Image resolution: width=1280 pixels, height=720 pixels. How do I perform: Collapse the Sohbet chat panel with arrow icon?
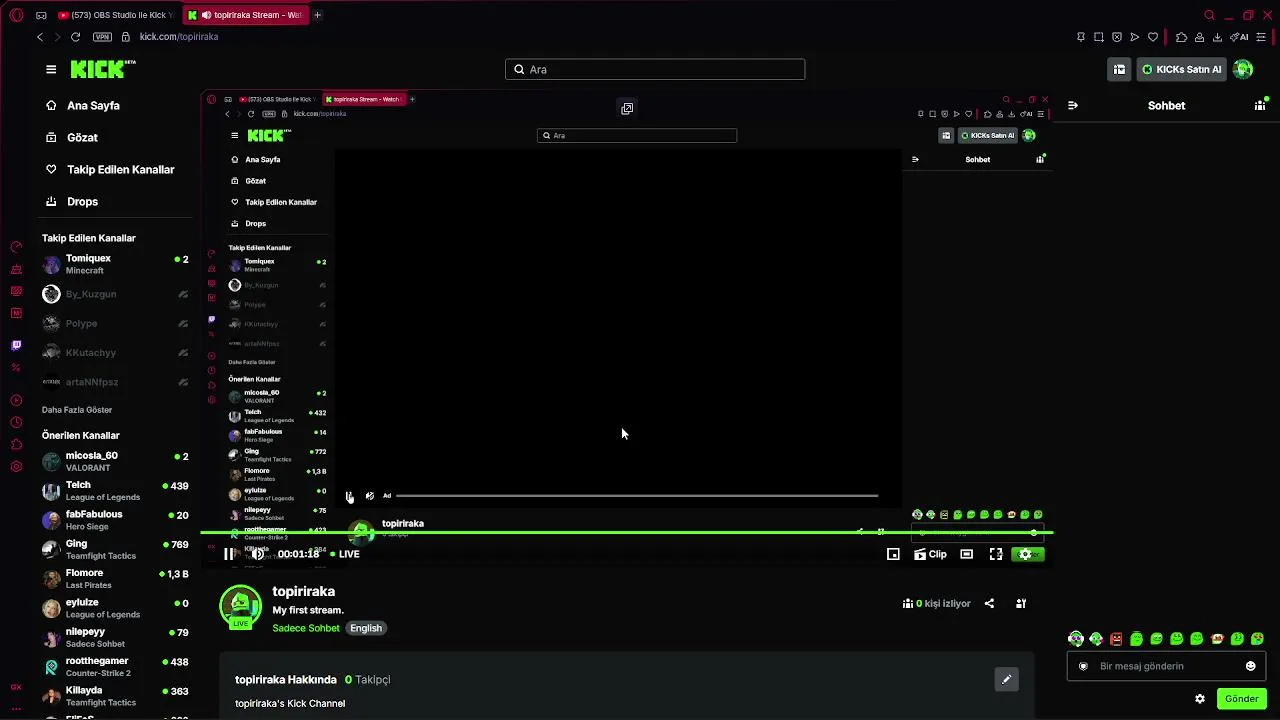[1073, 105]
